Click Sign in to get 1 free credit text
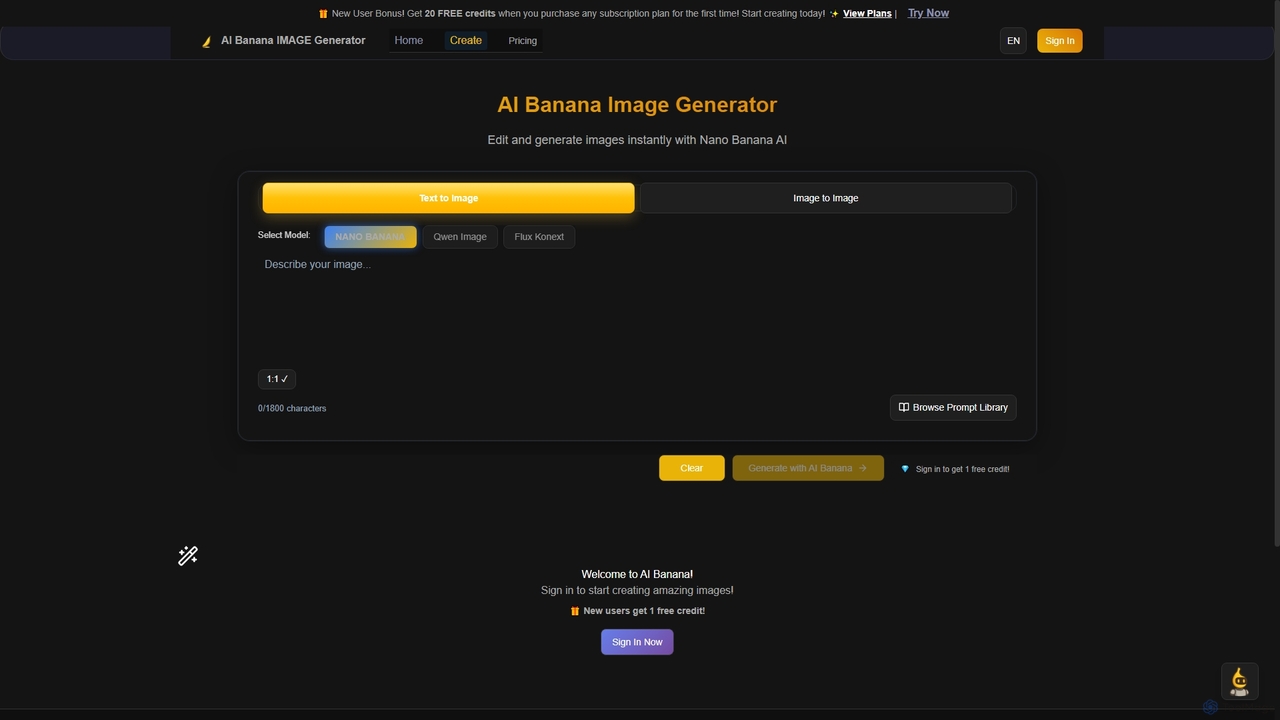Image resolution: width=1280 pixels, height=720 pixels. pos(962,469)
